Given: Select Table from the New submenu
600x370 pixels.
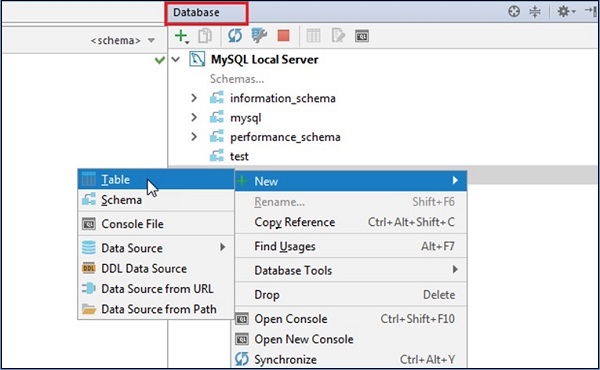Looking at the screenshot, I should pos(156,179).
